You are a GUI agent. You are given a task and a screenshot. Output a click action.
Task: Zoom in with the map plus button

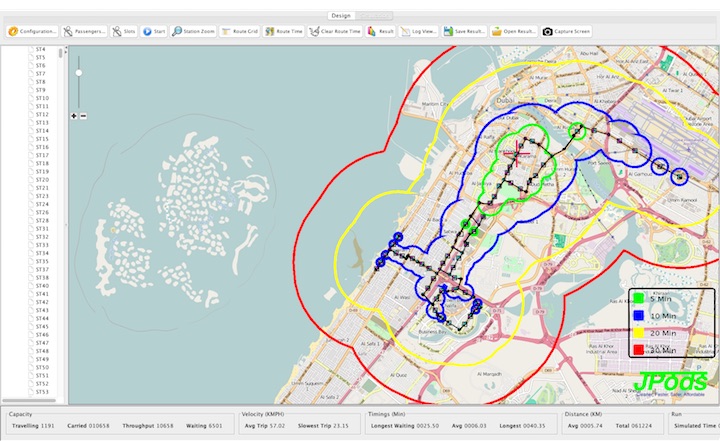tap(74, 116)
